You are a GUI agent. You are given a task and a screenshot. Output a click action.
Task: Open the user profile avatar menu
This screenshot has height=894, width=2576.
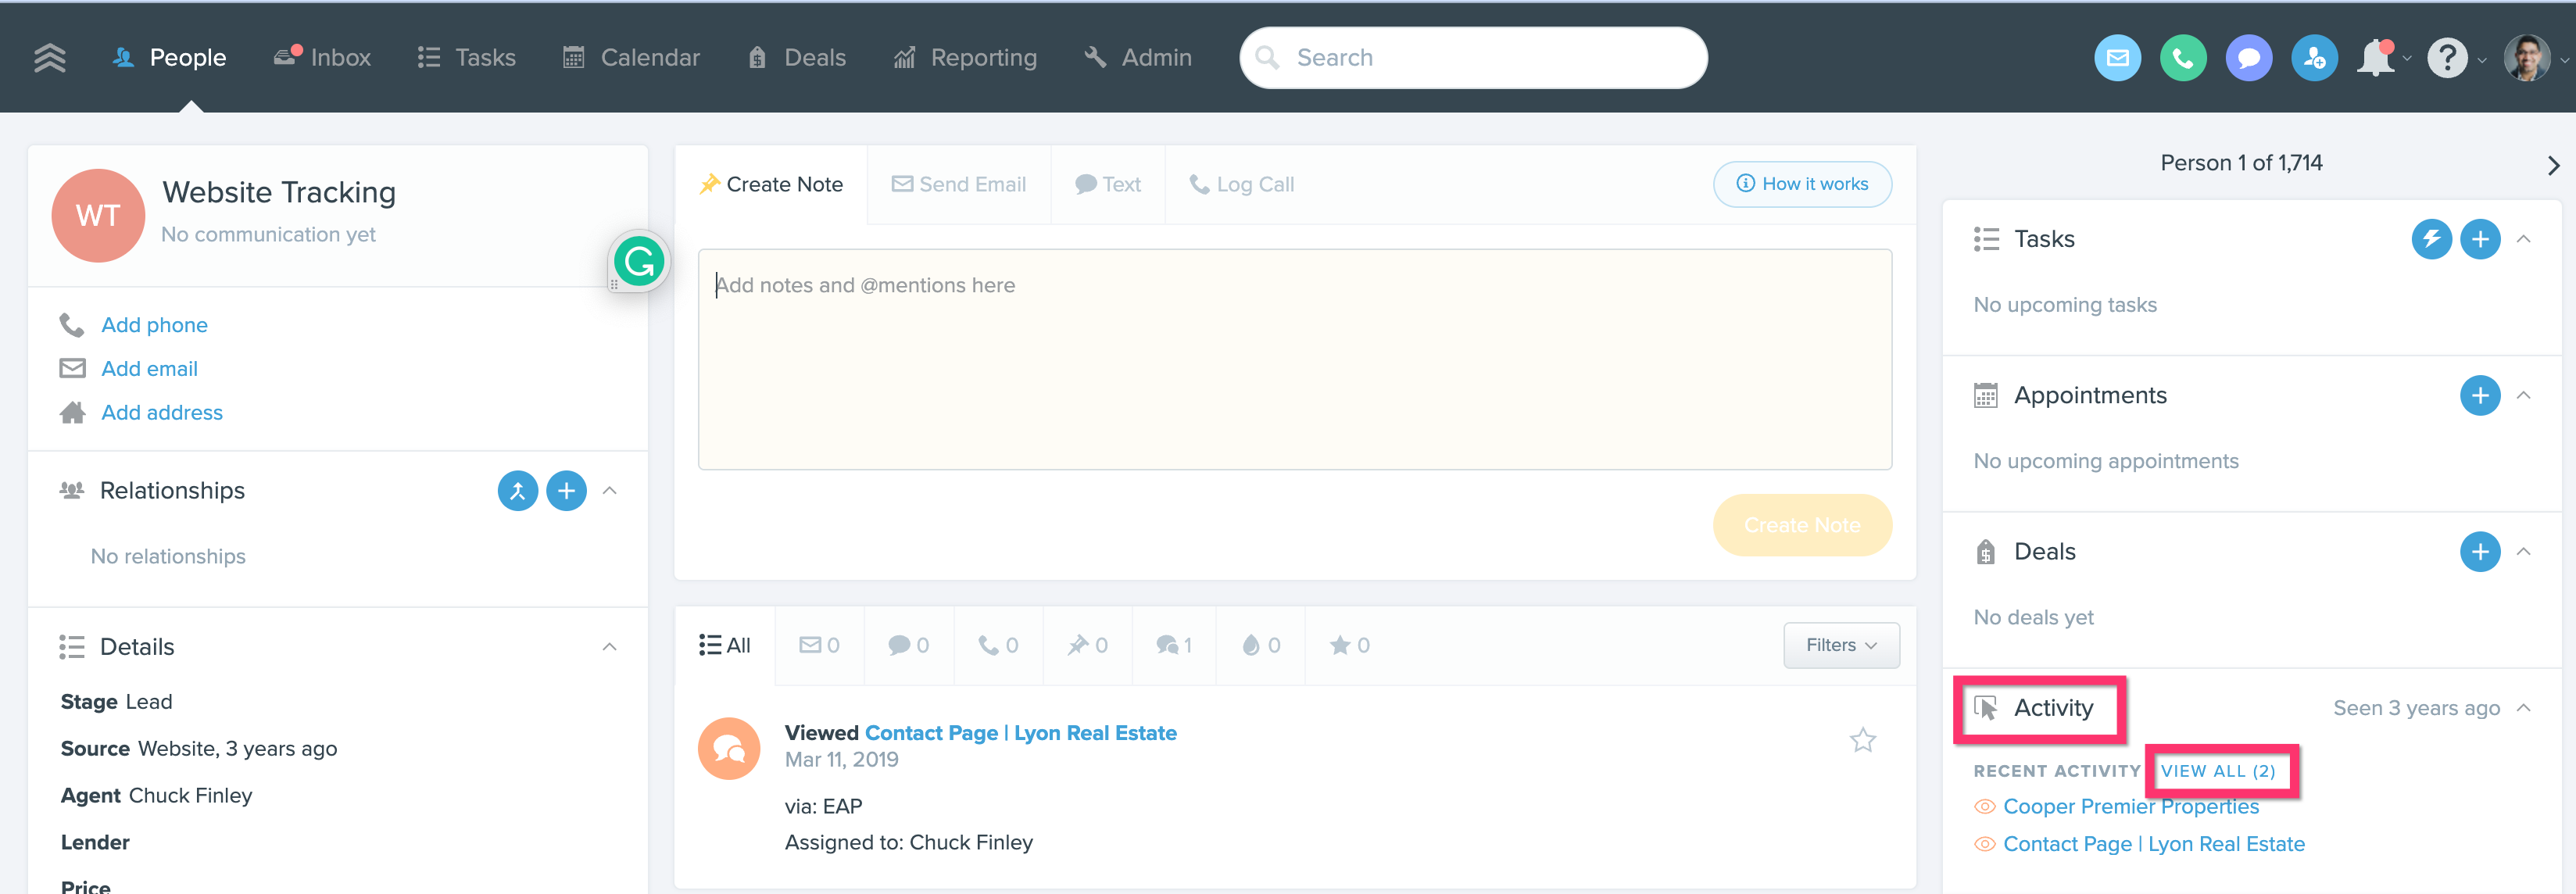pyautogui.click(x=2526, y=58)
